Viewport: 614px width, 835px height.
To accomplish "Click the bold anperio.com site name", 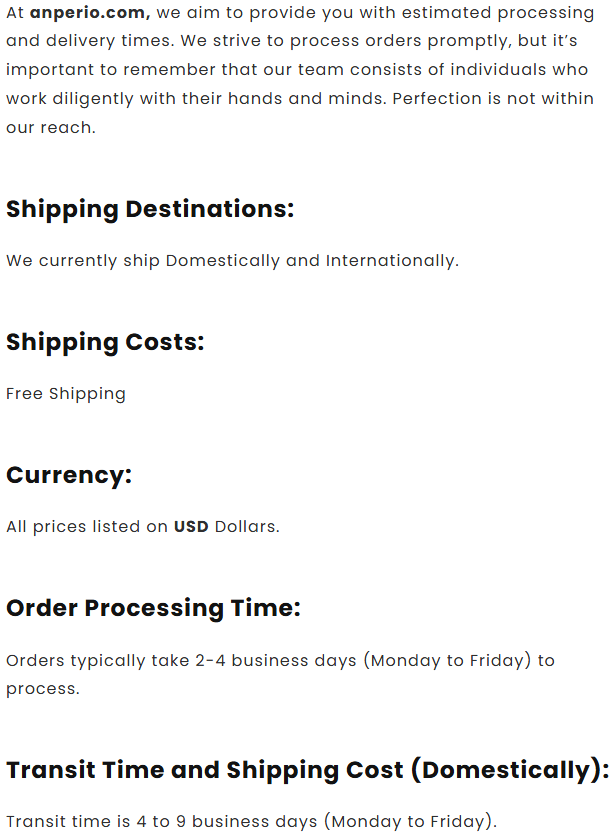I will coord(90,13).
